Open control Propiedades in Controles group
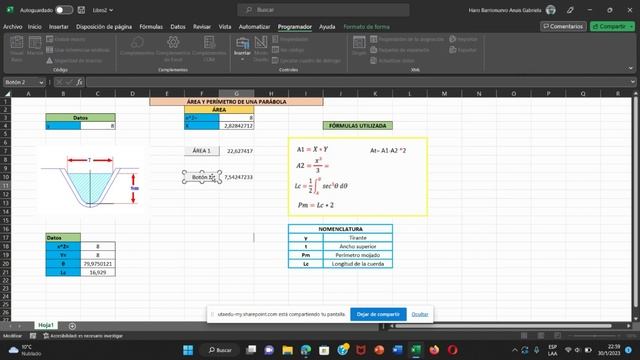Viewport: 640px width, 360px height. (x=290, y=39)
